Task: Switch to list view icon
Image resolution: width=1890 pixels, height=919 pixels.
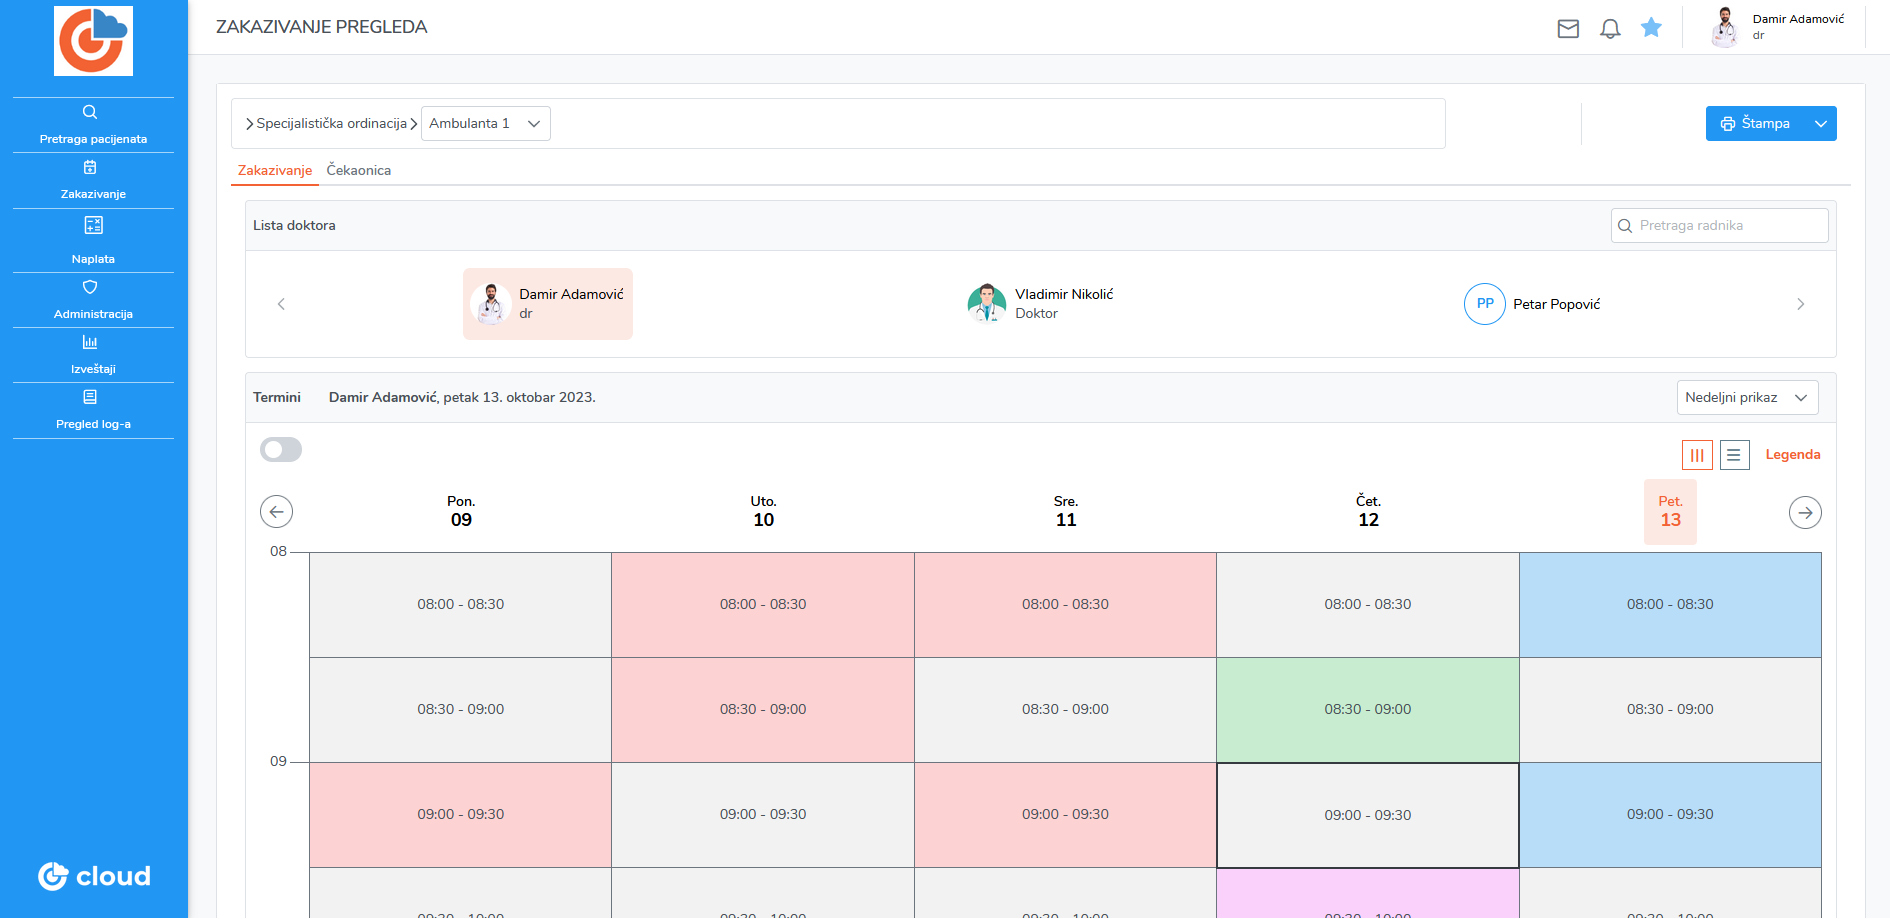Action: point(1734,455)
